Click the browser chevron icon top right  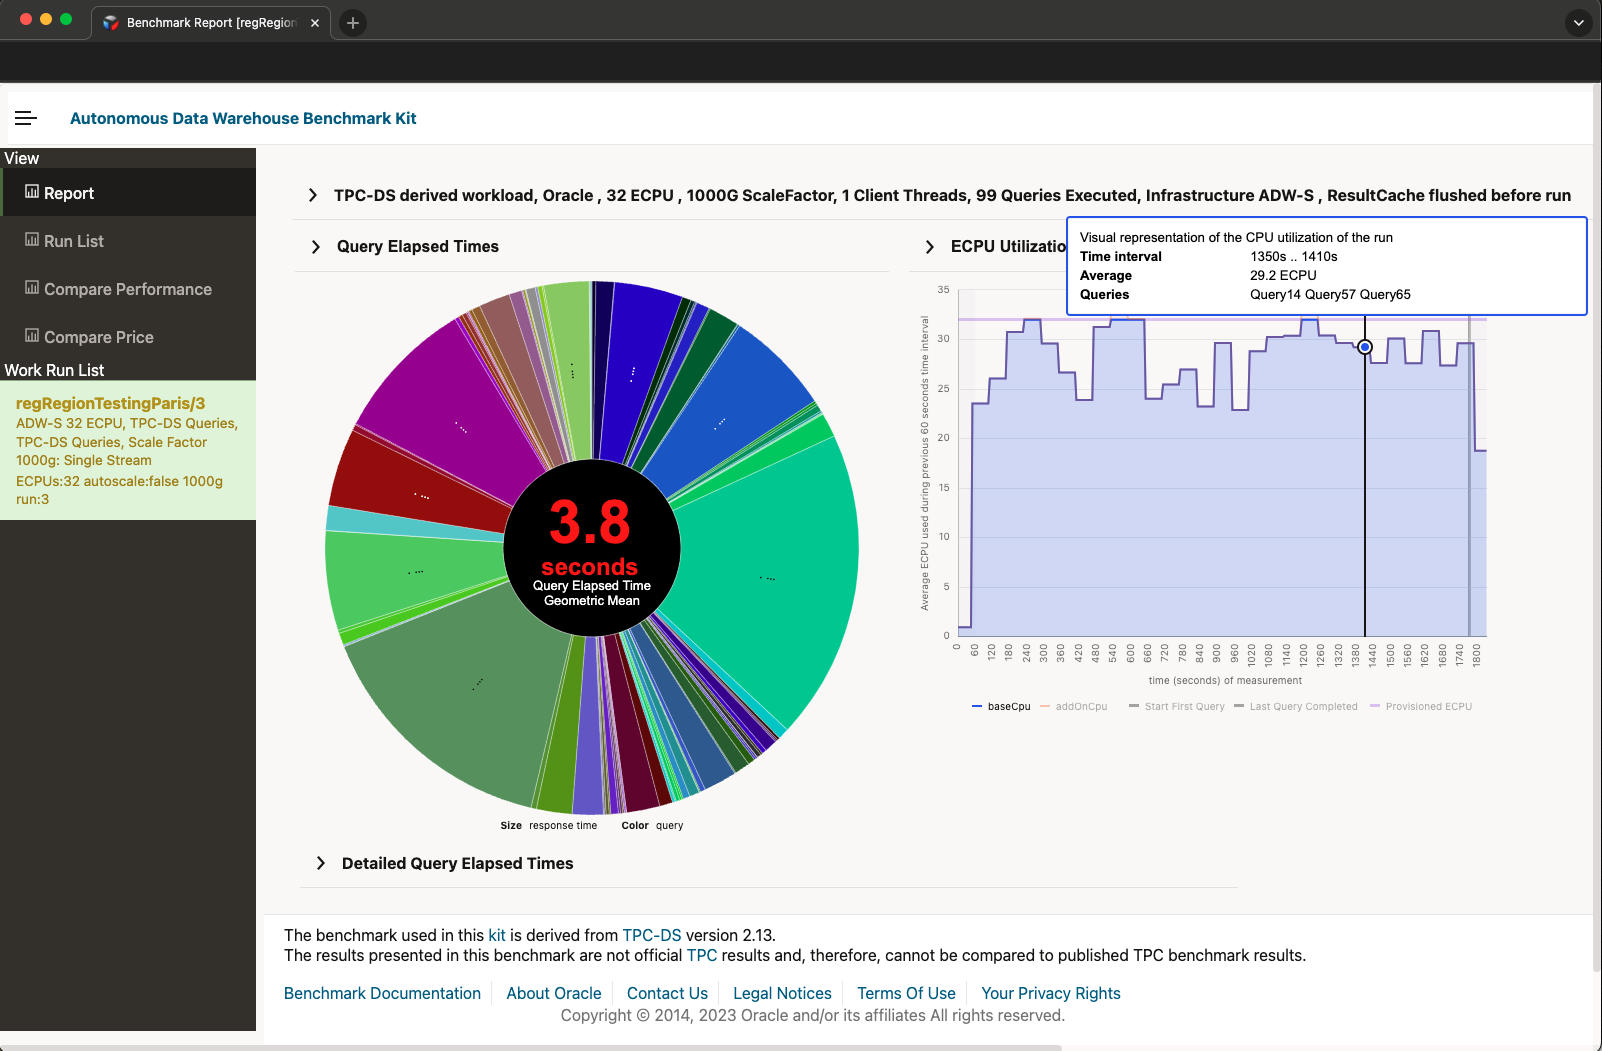1578,22
